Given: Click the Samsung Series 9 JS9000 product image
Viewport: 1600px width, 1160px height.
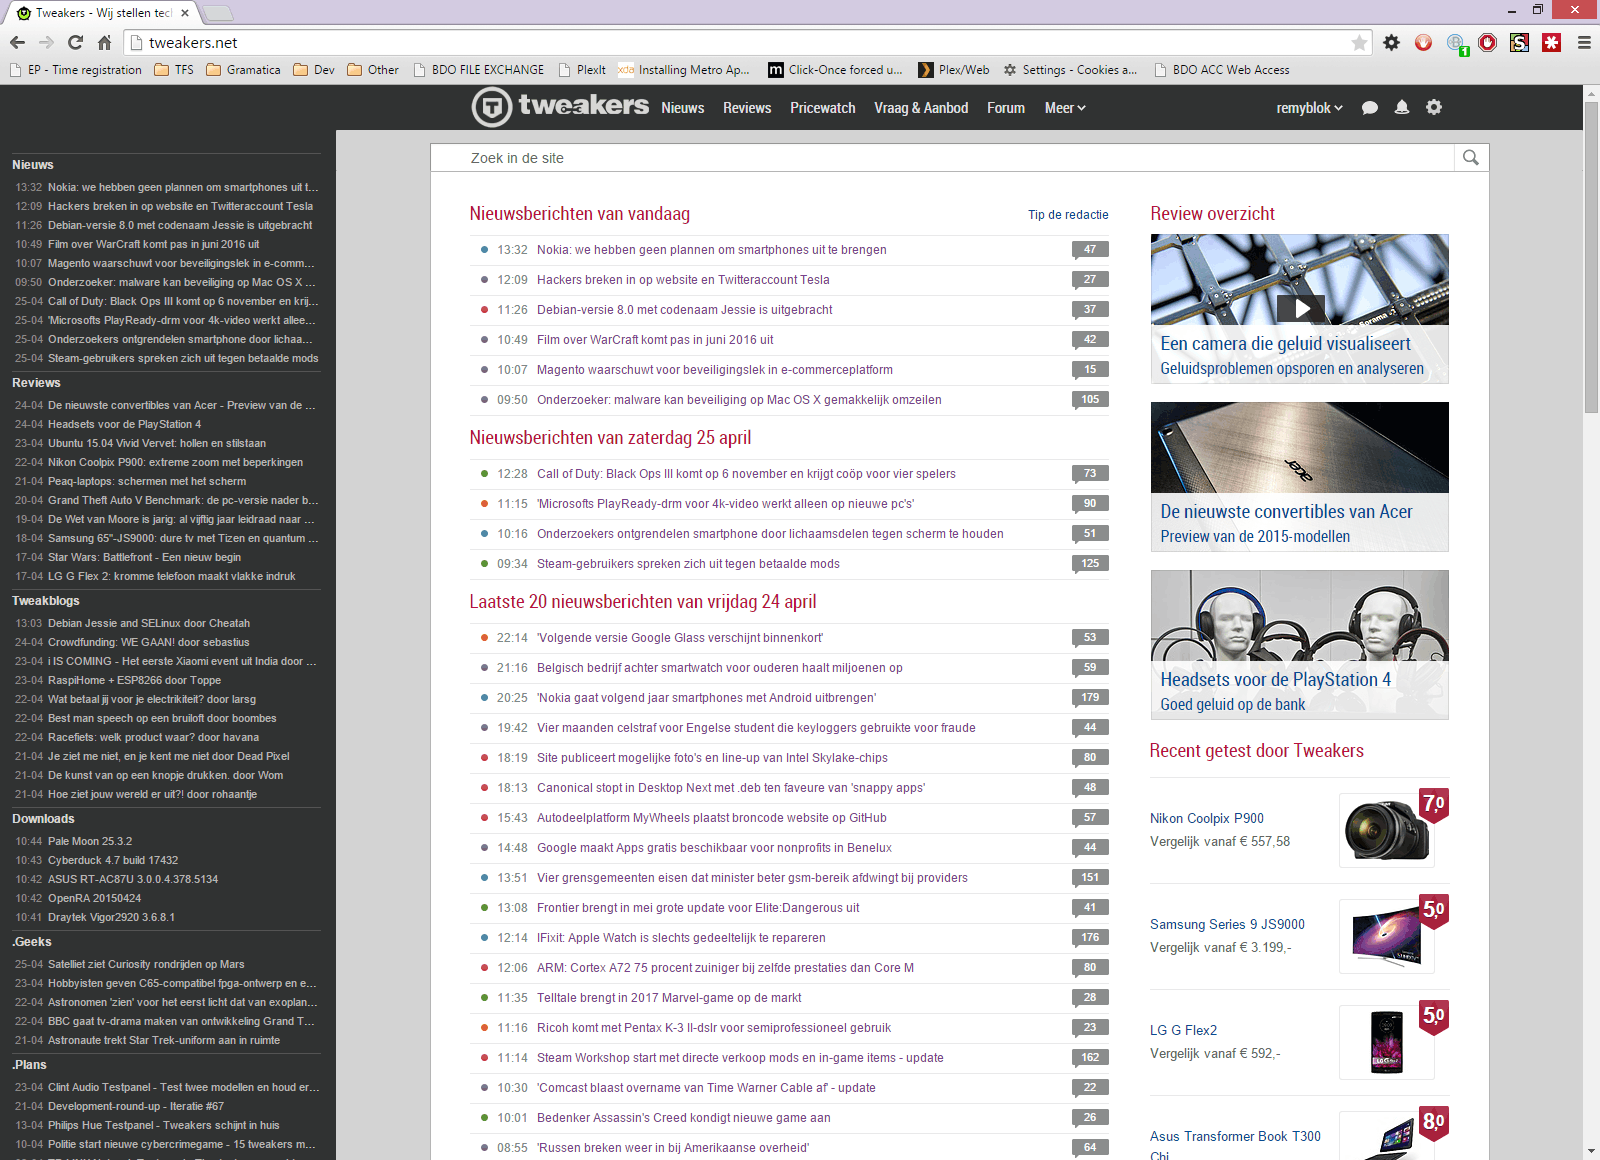Looking at the screenshot, I should click(x=1387, y=937).
